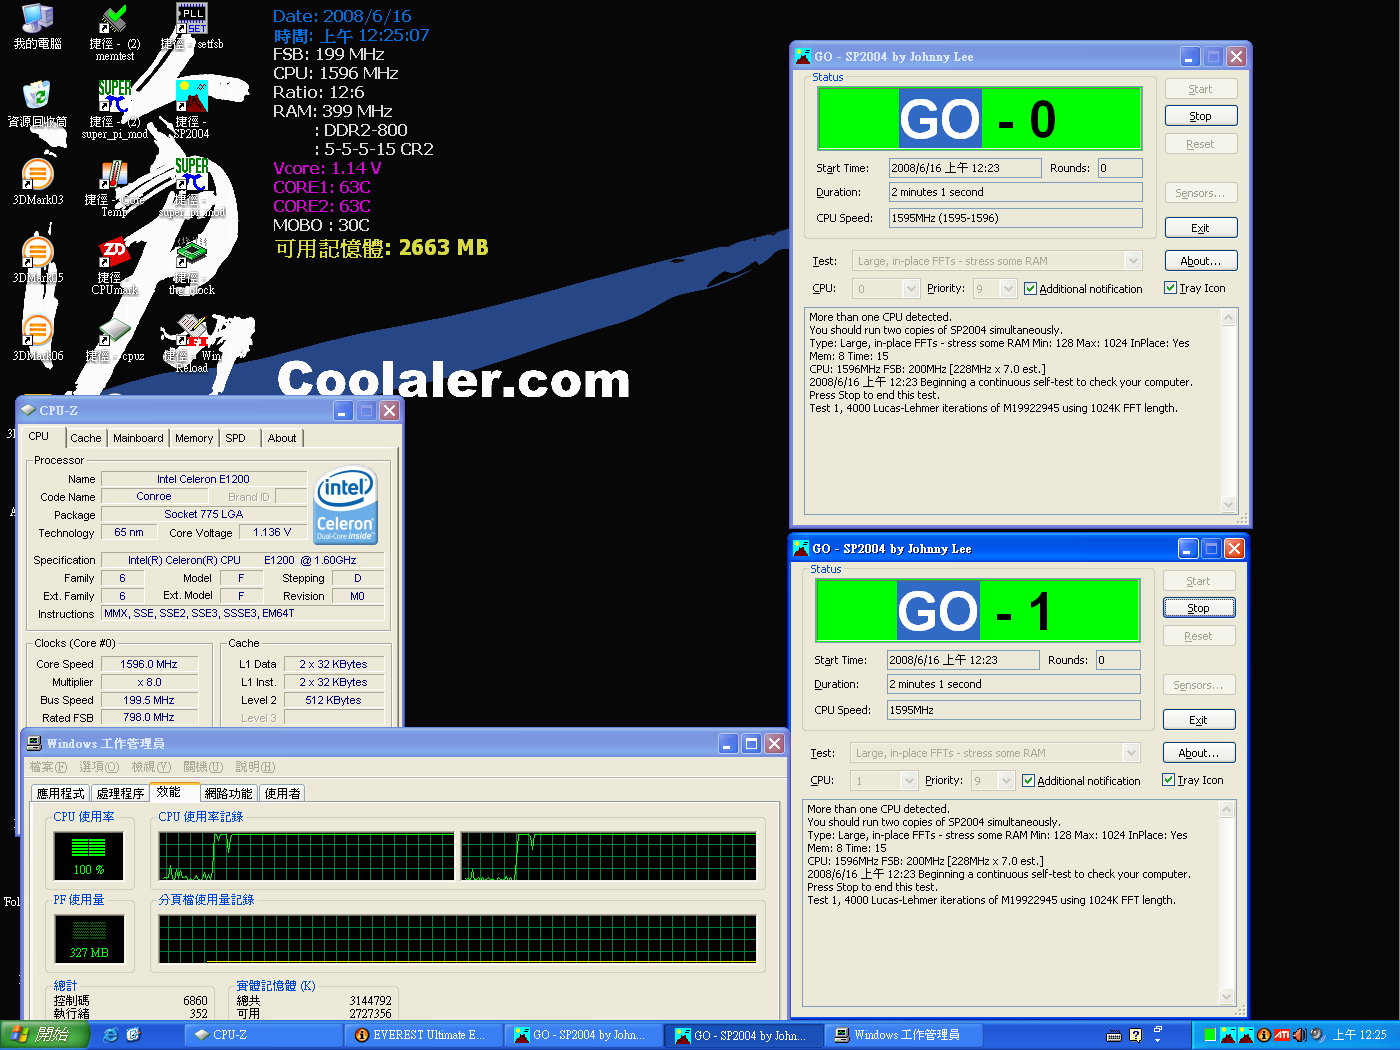Select the cpuz desktop shortcut icon
This screenshot has width=1400, height=1050.
[114, 331]
